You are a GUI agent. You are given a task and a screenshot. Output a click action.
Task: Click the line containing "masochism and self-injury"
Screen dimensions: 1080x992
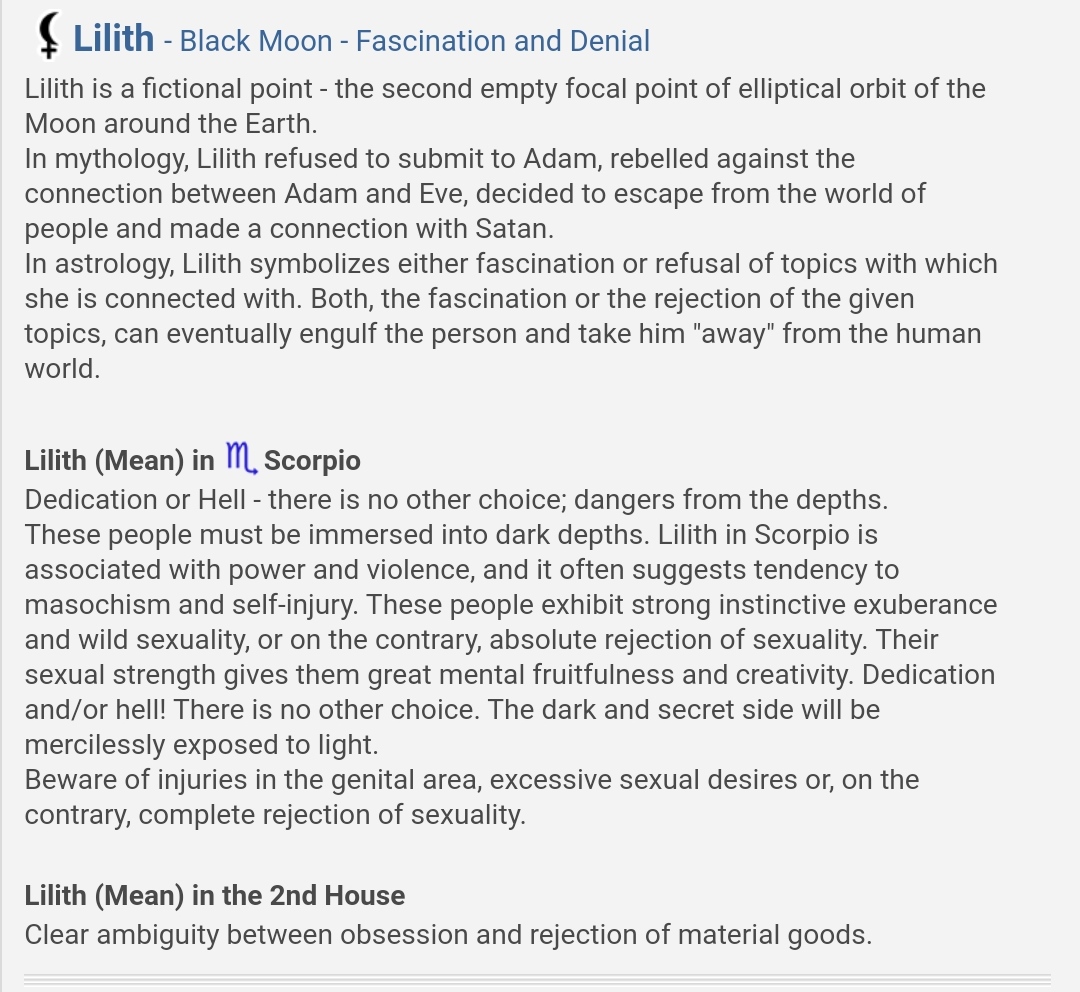click(511, 605)
